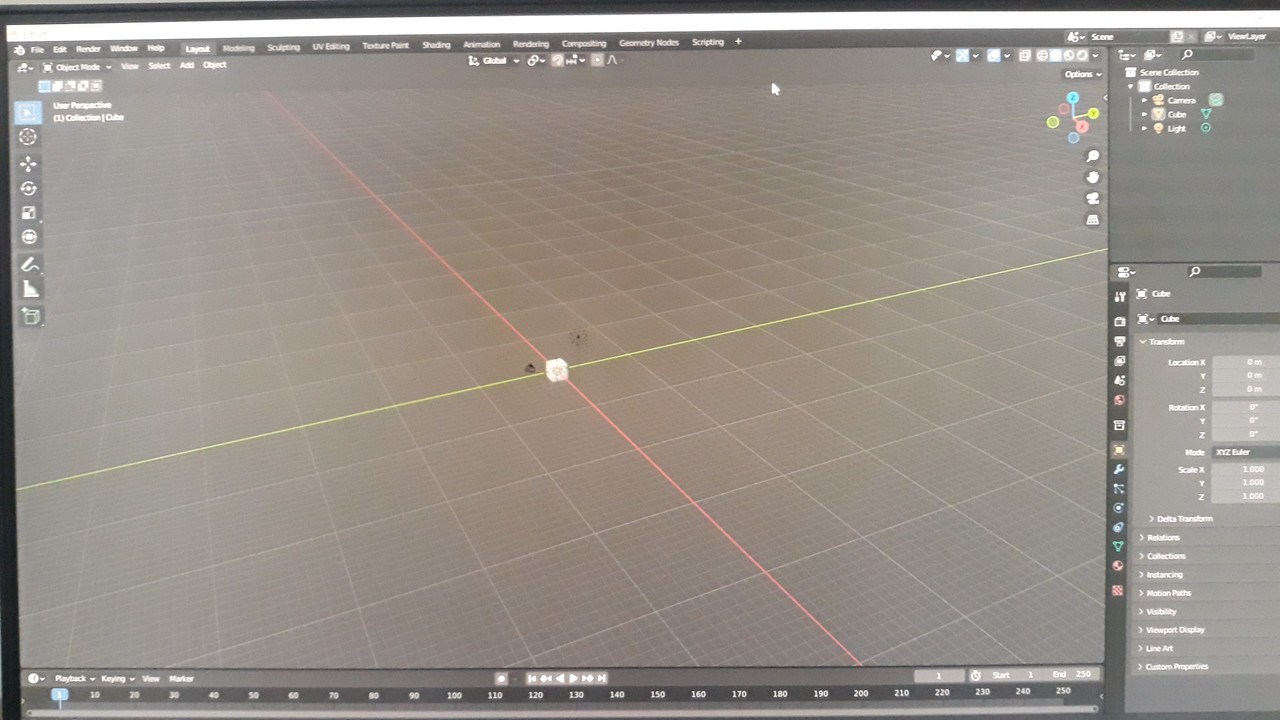
Task: Open the Render menu
Action: (x=88, y=49)
